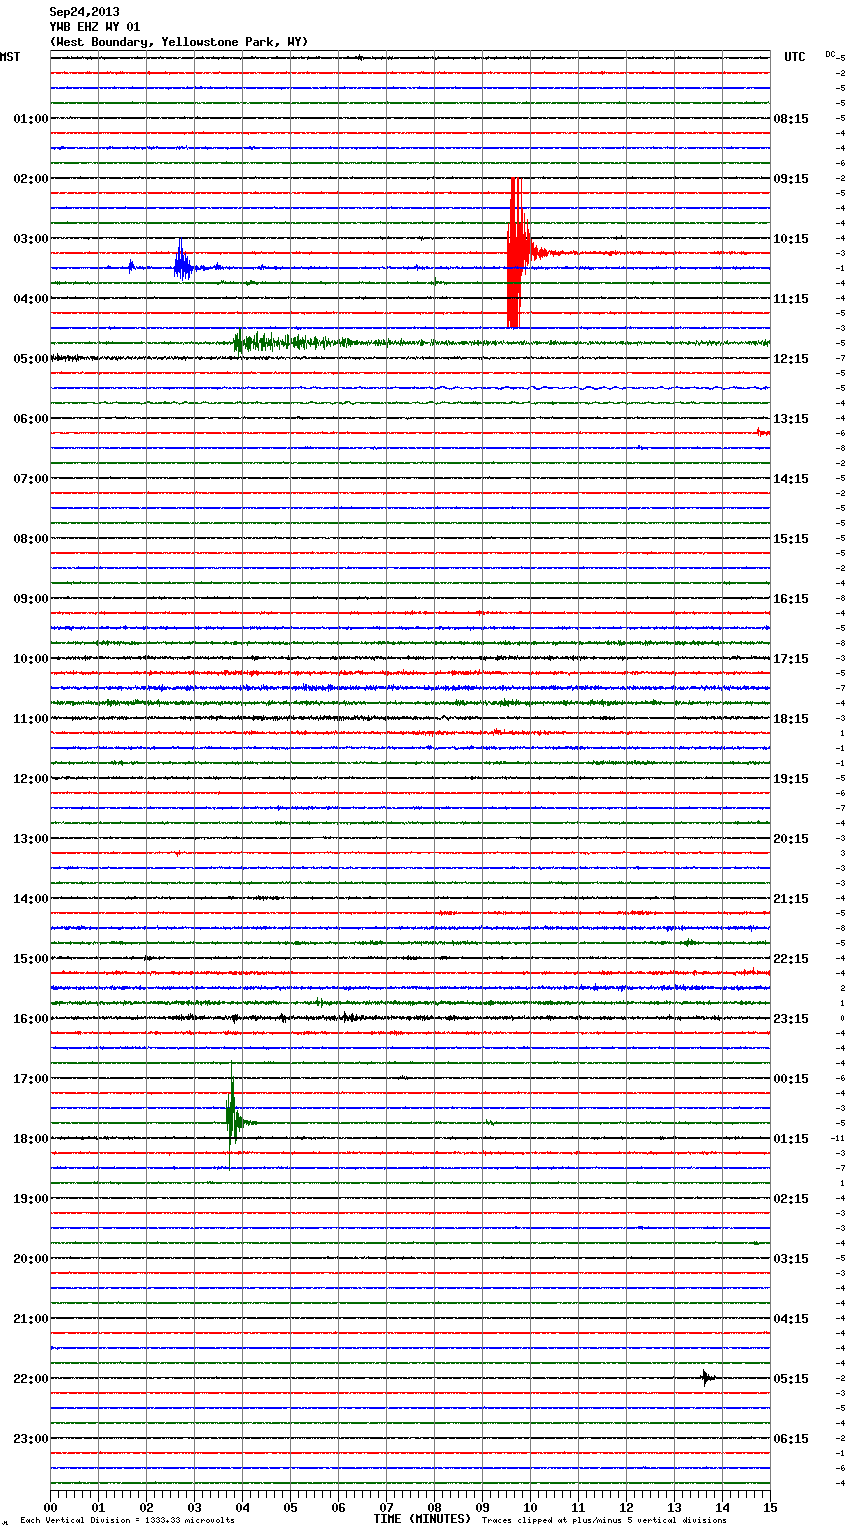Click the 12 minute tick label
Image resolution: width=850 pixels, height=1534 pixels.
tap(626, 1506)
